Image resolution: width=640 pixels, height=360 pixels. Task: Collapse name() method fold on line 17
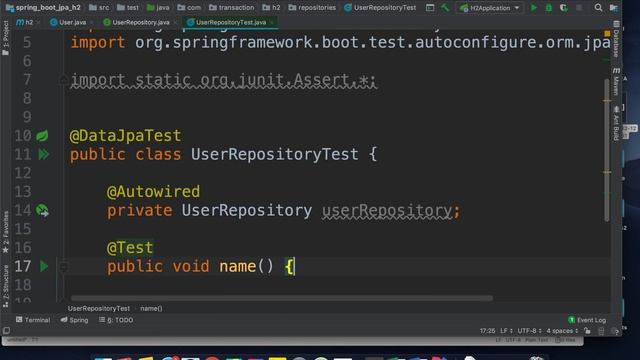[x=63, y=267]
